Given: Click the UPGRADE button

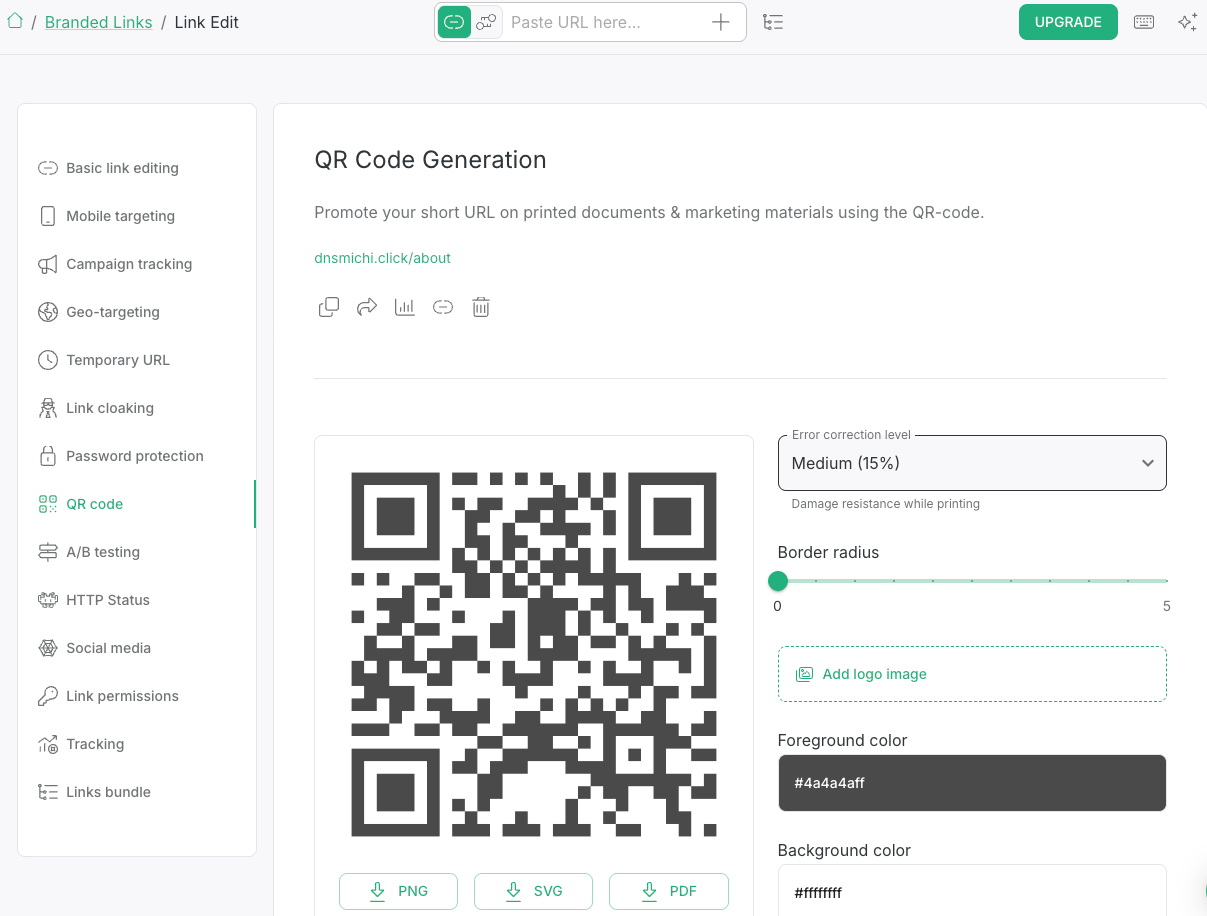Looking at the screenshot, I should [x=1067, y=22].
